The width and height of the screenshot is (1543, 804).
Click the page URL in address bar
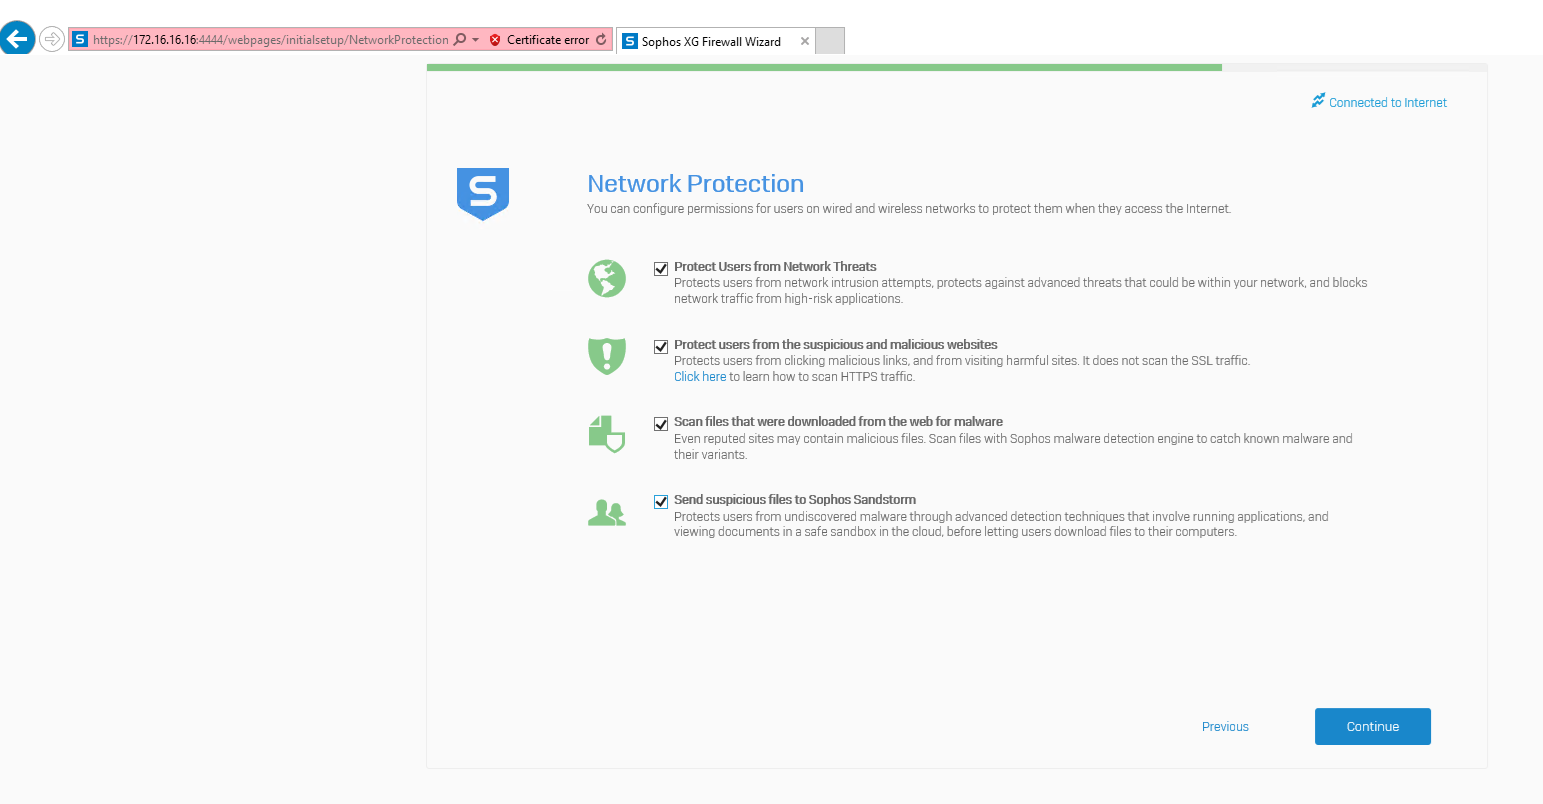pyautogui.click(x=270, y=40)
